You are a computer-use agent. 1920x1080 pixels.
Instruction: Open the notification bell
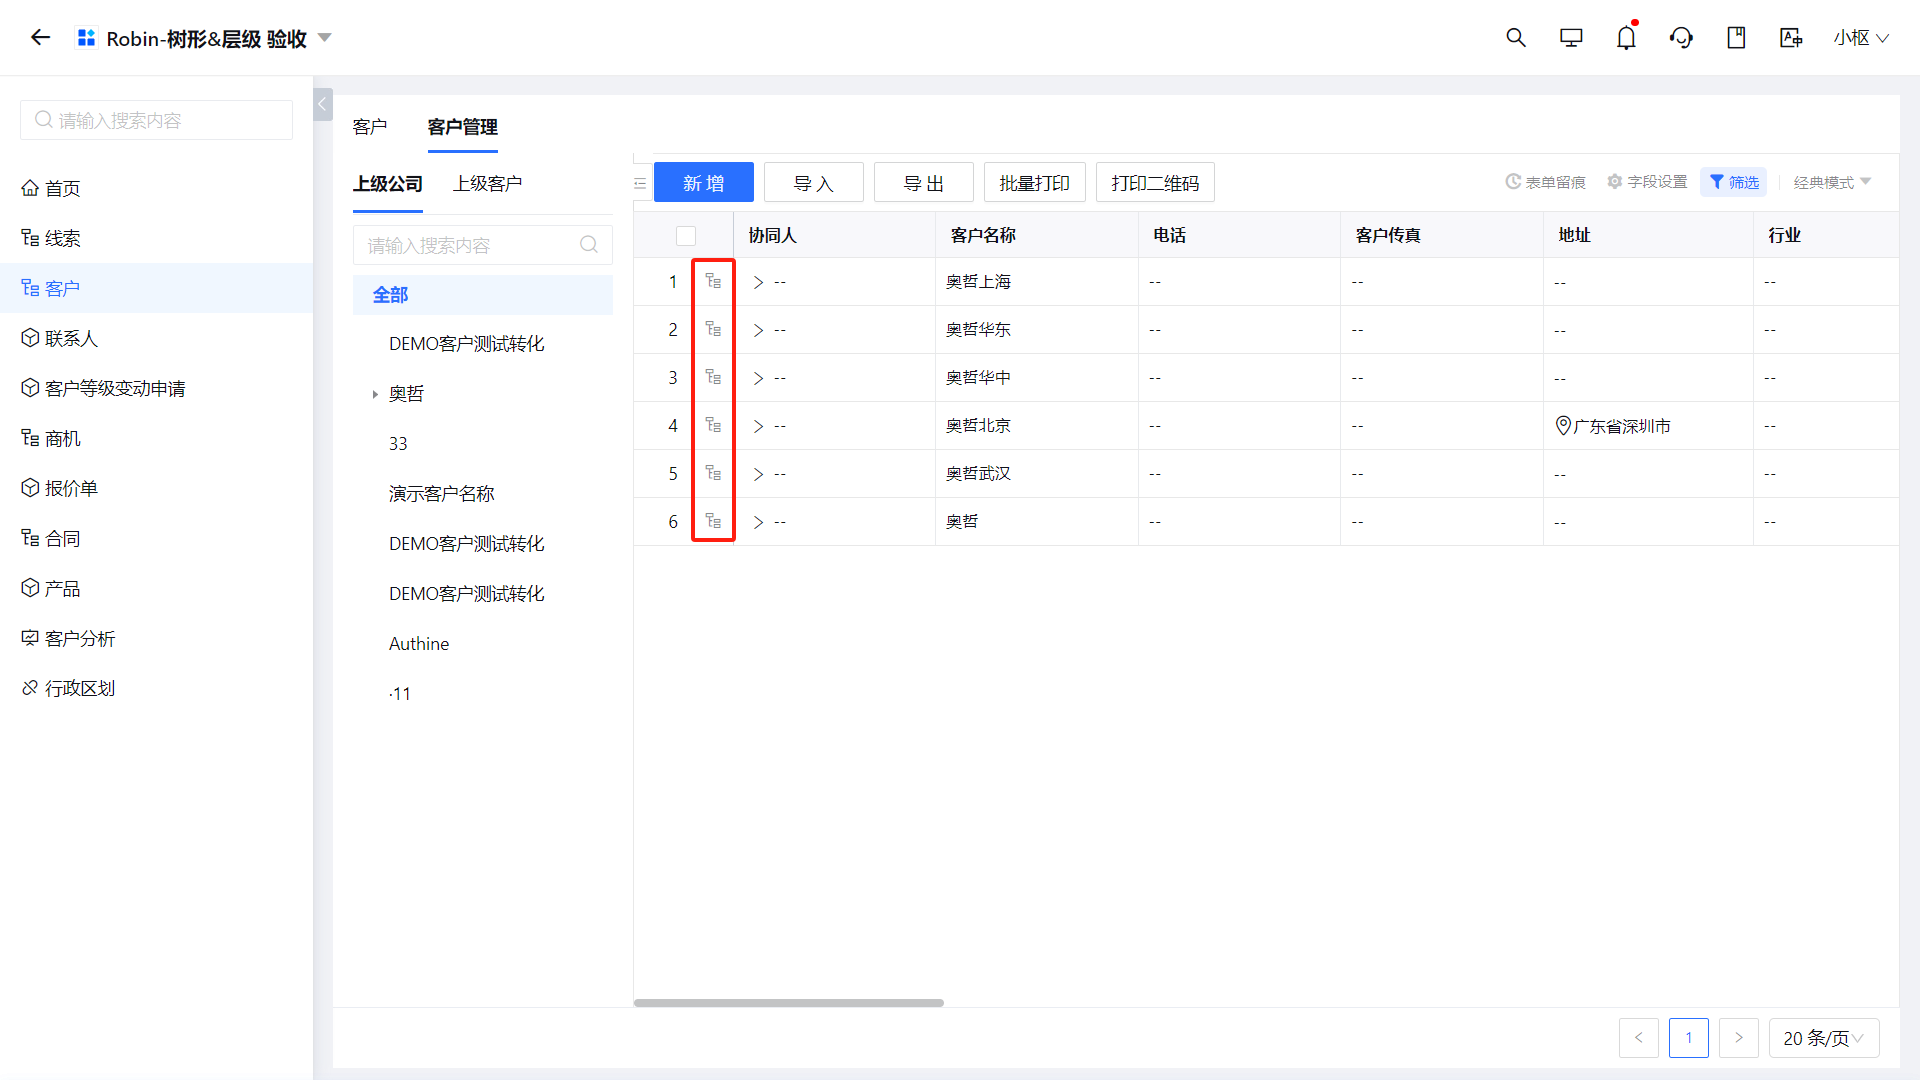tap(1626, 38)
